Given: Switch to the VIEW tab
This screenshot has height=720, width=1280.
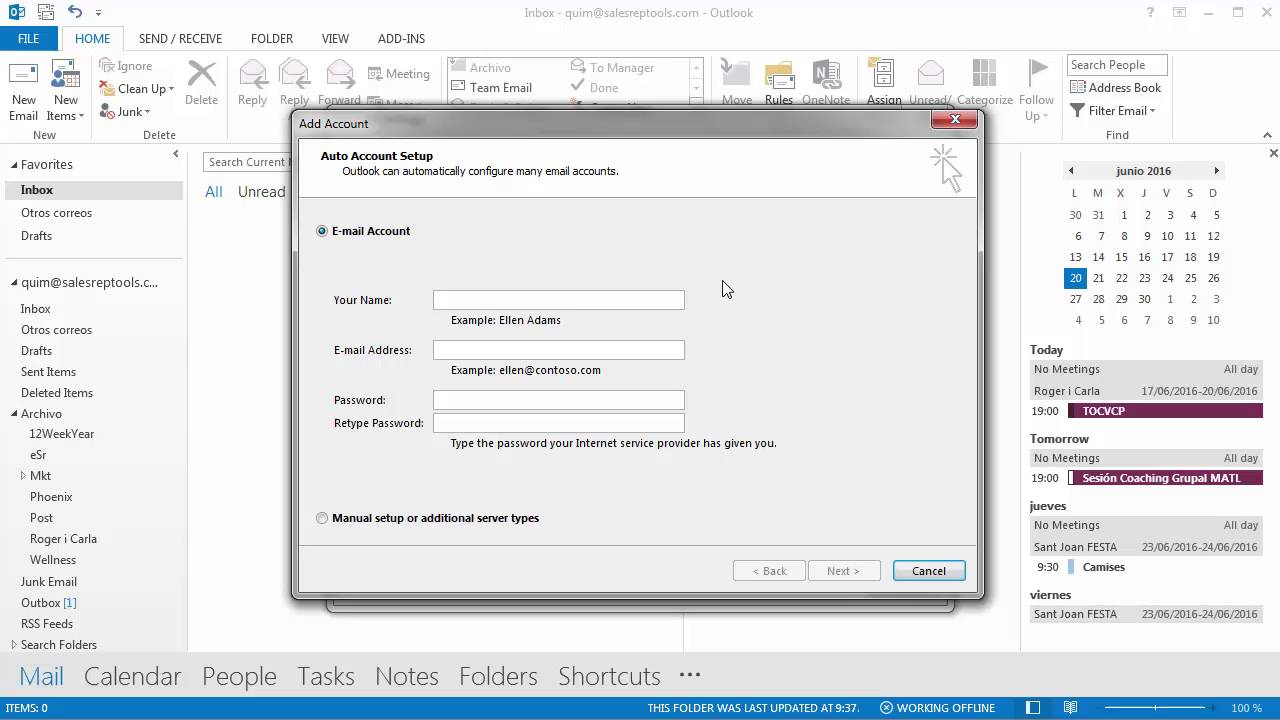Looking at the screenshot, I should tap(335, 38).
